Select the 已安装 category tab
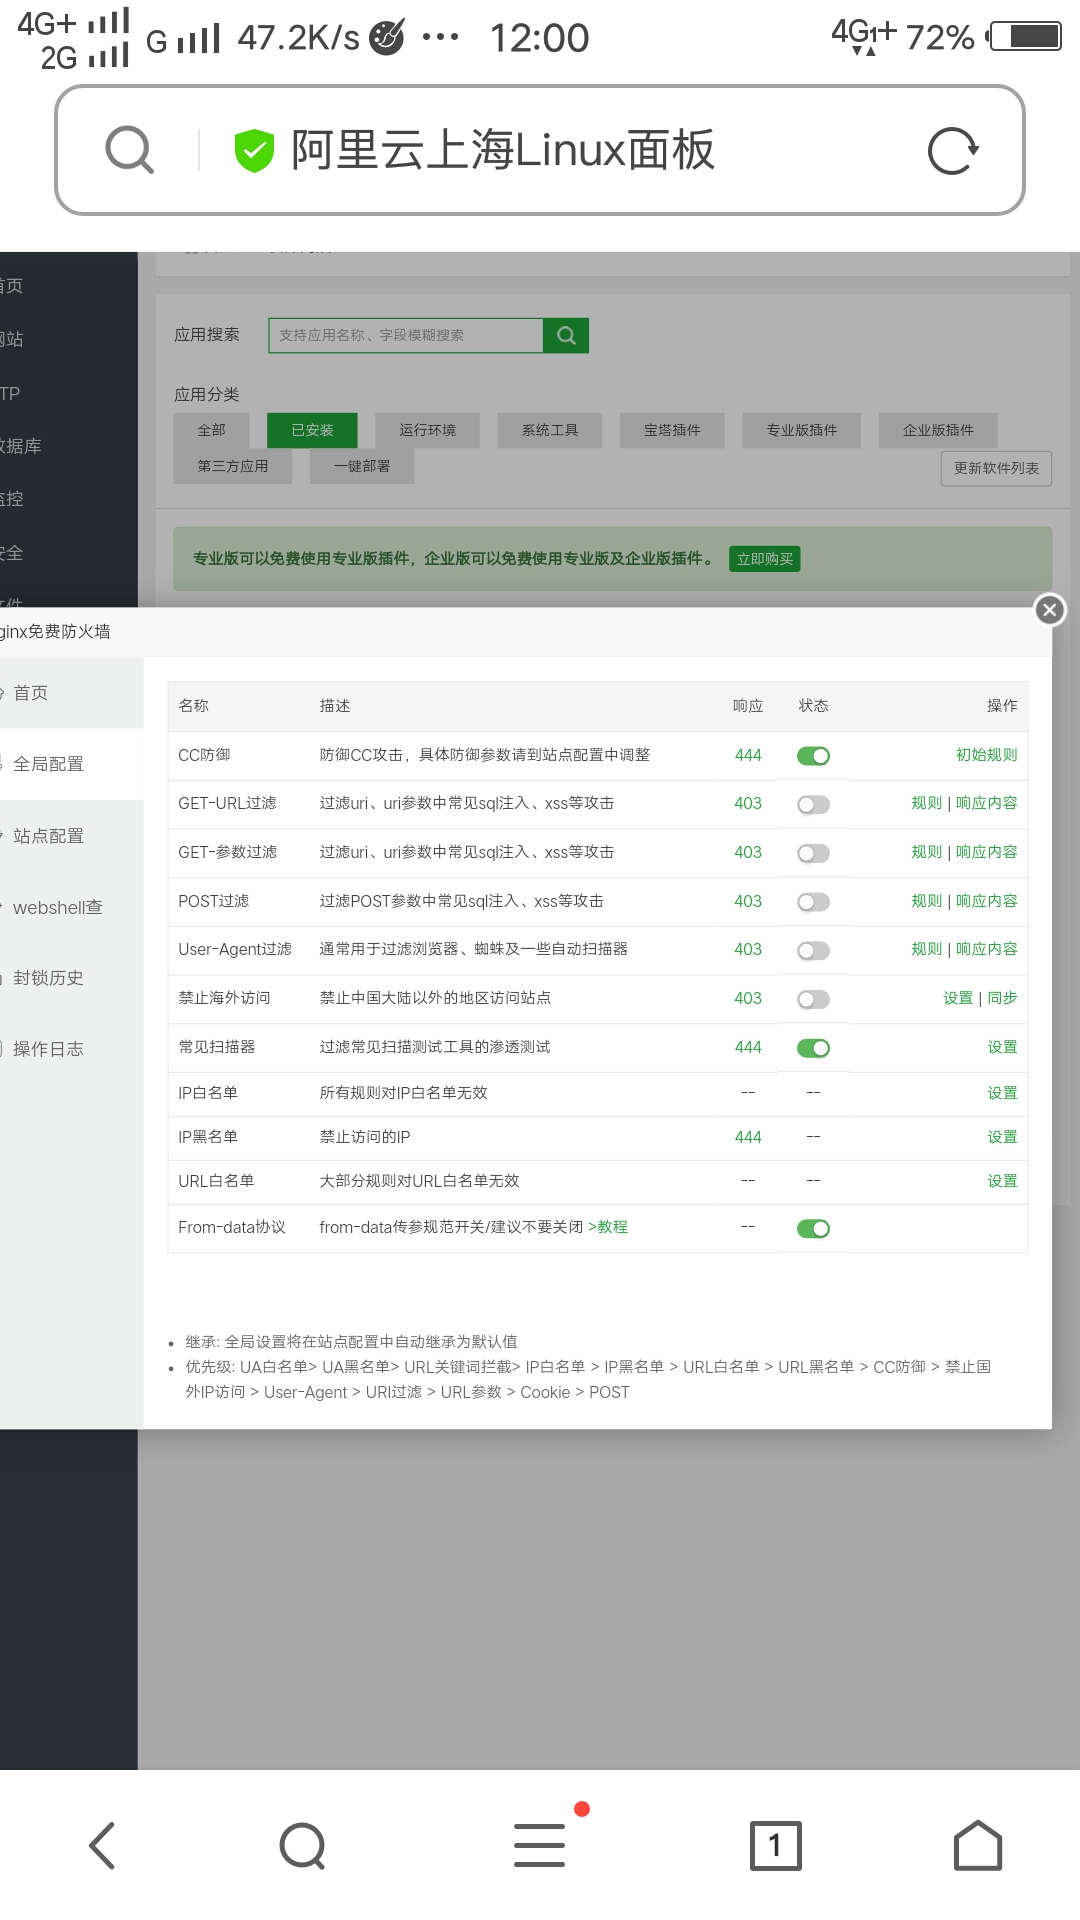Screen dimensions: 1080x1920 pyautogui.click(x=312, y=430)
